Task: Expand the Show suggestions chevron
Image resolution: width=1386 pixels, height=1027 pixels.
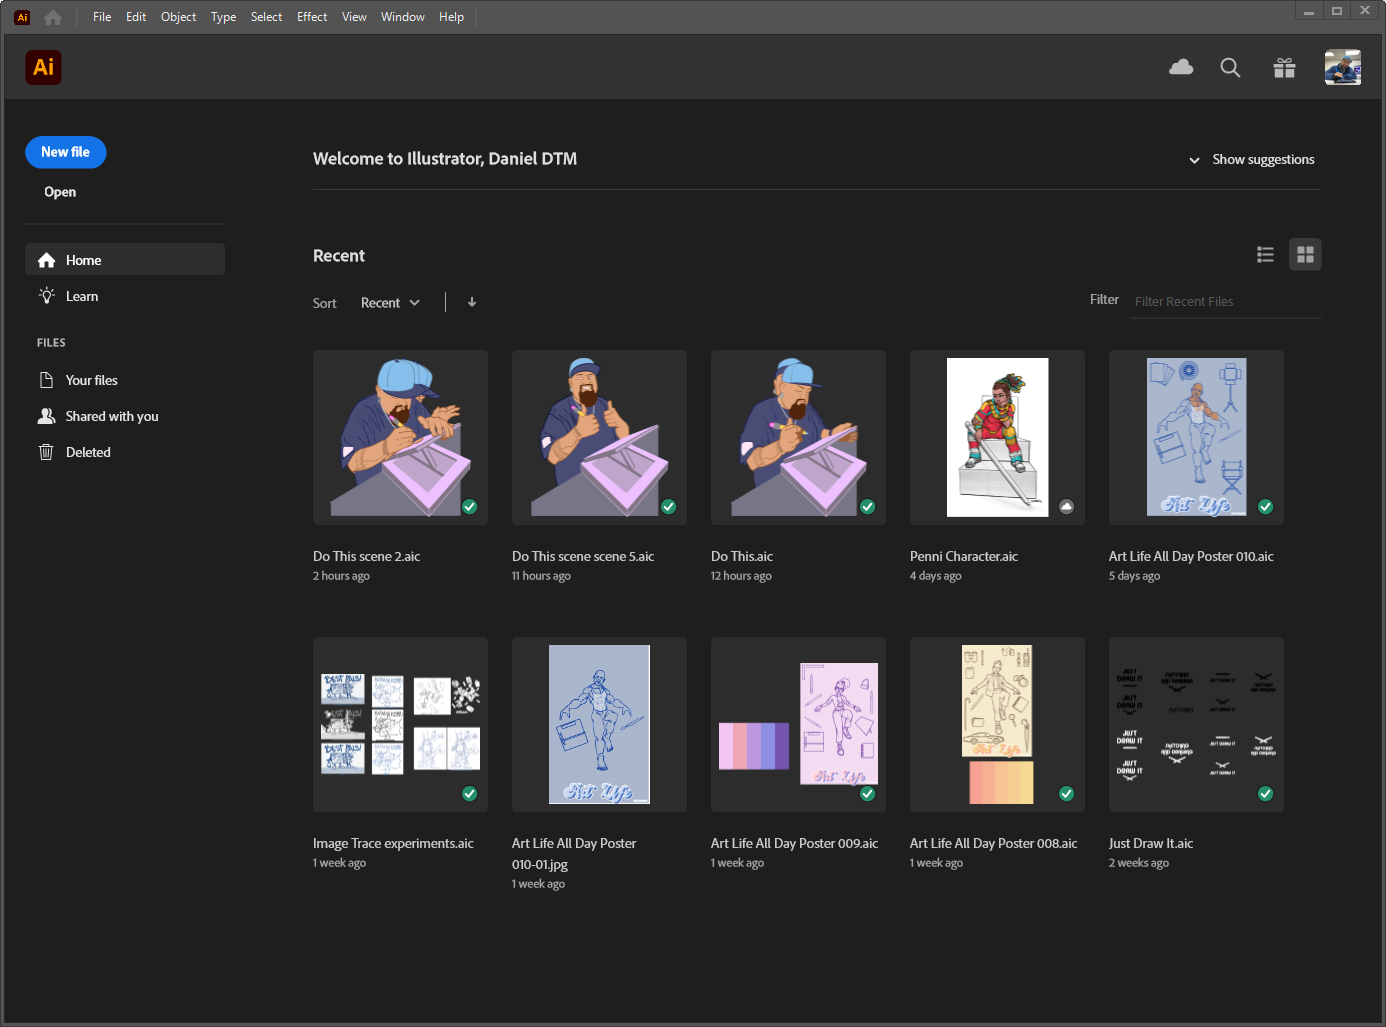Action: pyautogui.click(x=1194, y=160)
